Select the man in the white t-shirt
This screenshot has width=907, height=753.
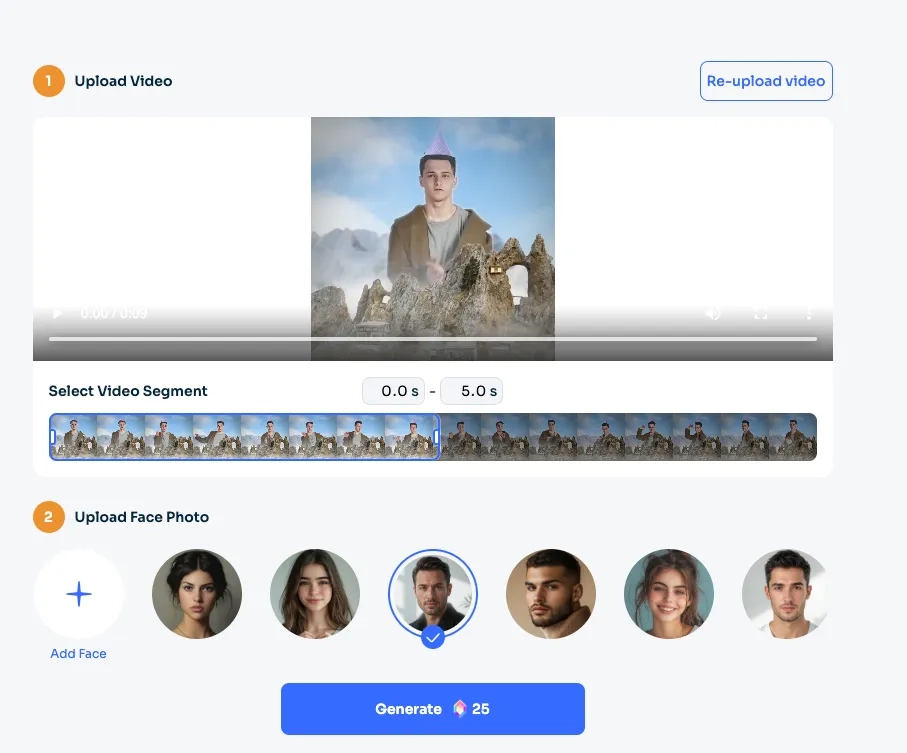pyautogui.click(x=786, y=594)
